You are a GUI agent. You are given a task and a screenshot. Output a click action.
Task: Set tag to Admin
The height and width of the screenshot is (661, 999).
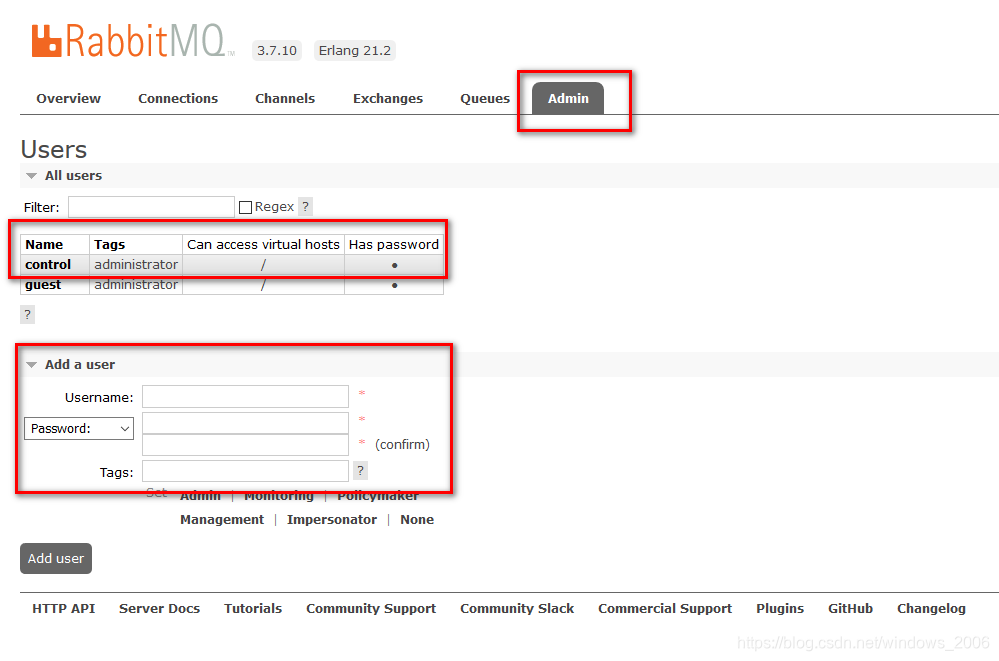(200, 496)
